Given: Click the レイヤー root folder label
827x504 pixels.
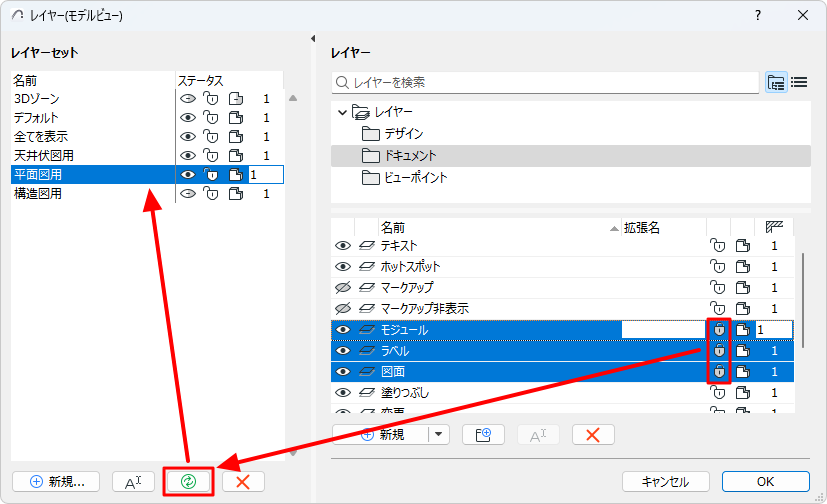Looking at the screenshot, I should pos(393,112).
